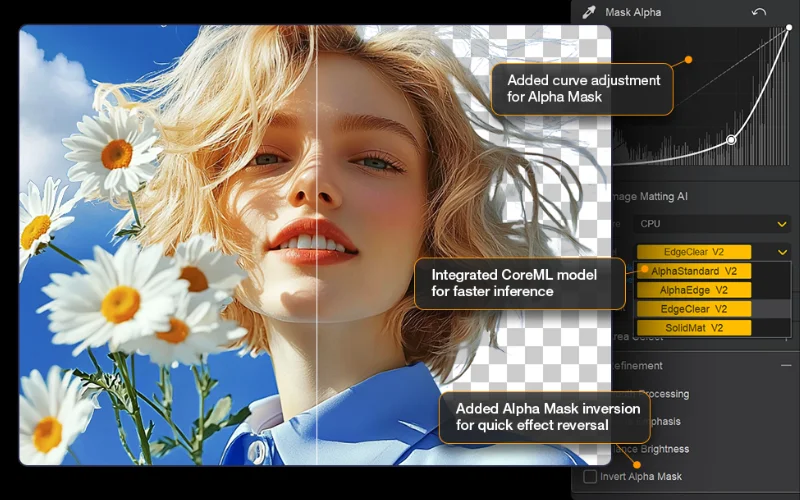This screenshot has height=500, width=800.
Task: Select the eyedropper tool beside Mask Alpha
Action: tap(589, 13)
